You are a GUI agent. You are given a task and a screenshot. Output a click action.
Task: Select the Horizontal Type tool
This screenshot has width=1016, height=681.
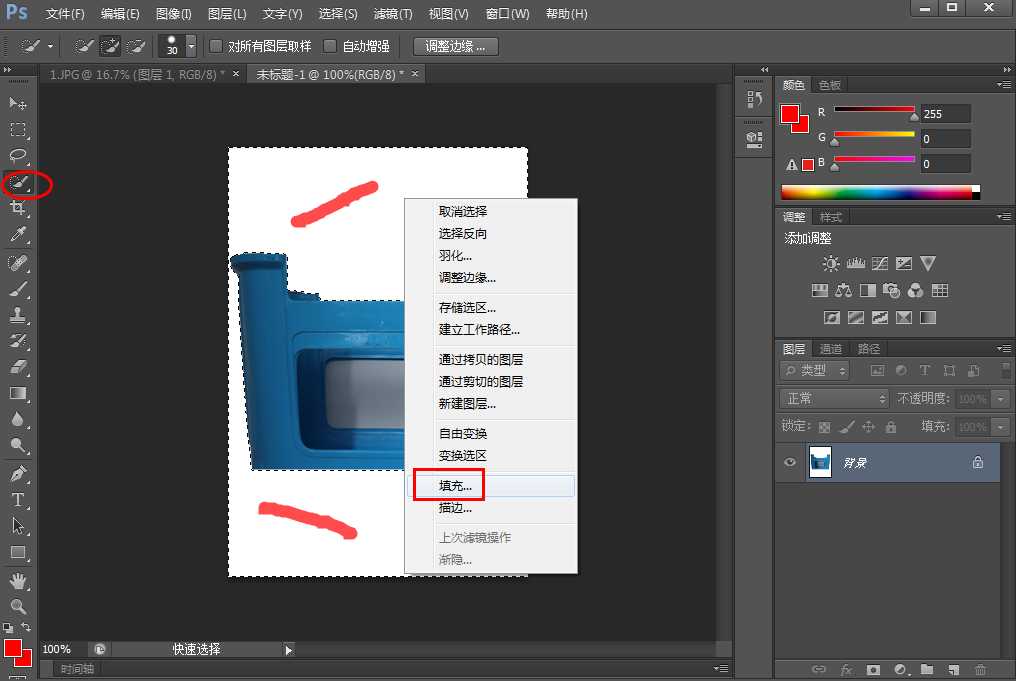tap(17, 500)
